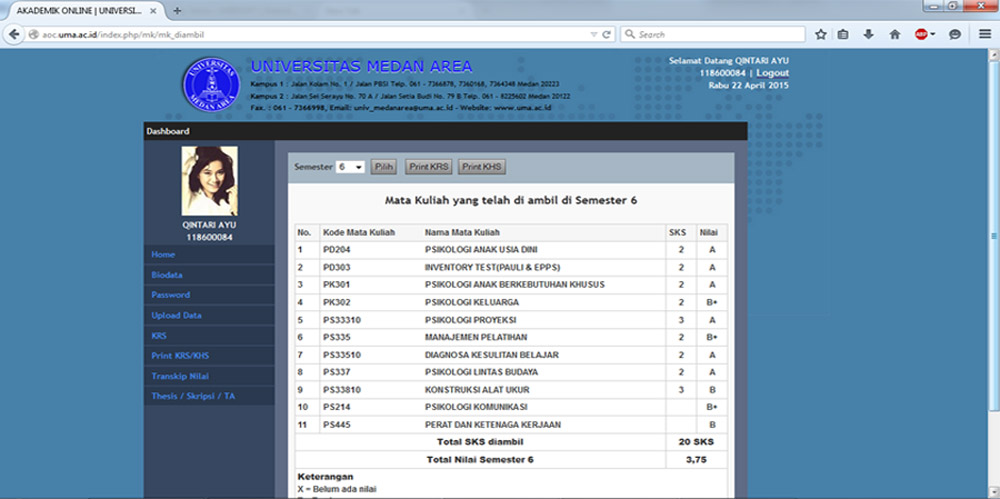Open the Adblock Plus dropdown arrow
The width and height of the screenshot is (1000, 499).
click(x=933, y=34)
